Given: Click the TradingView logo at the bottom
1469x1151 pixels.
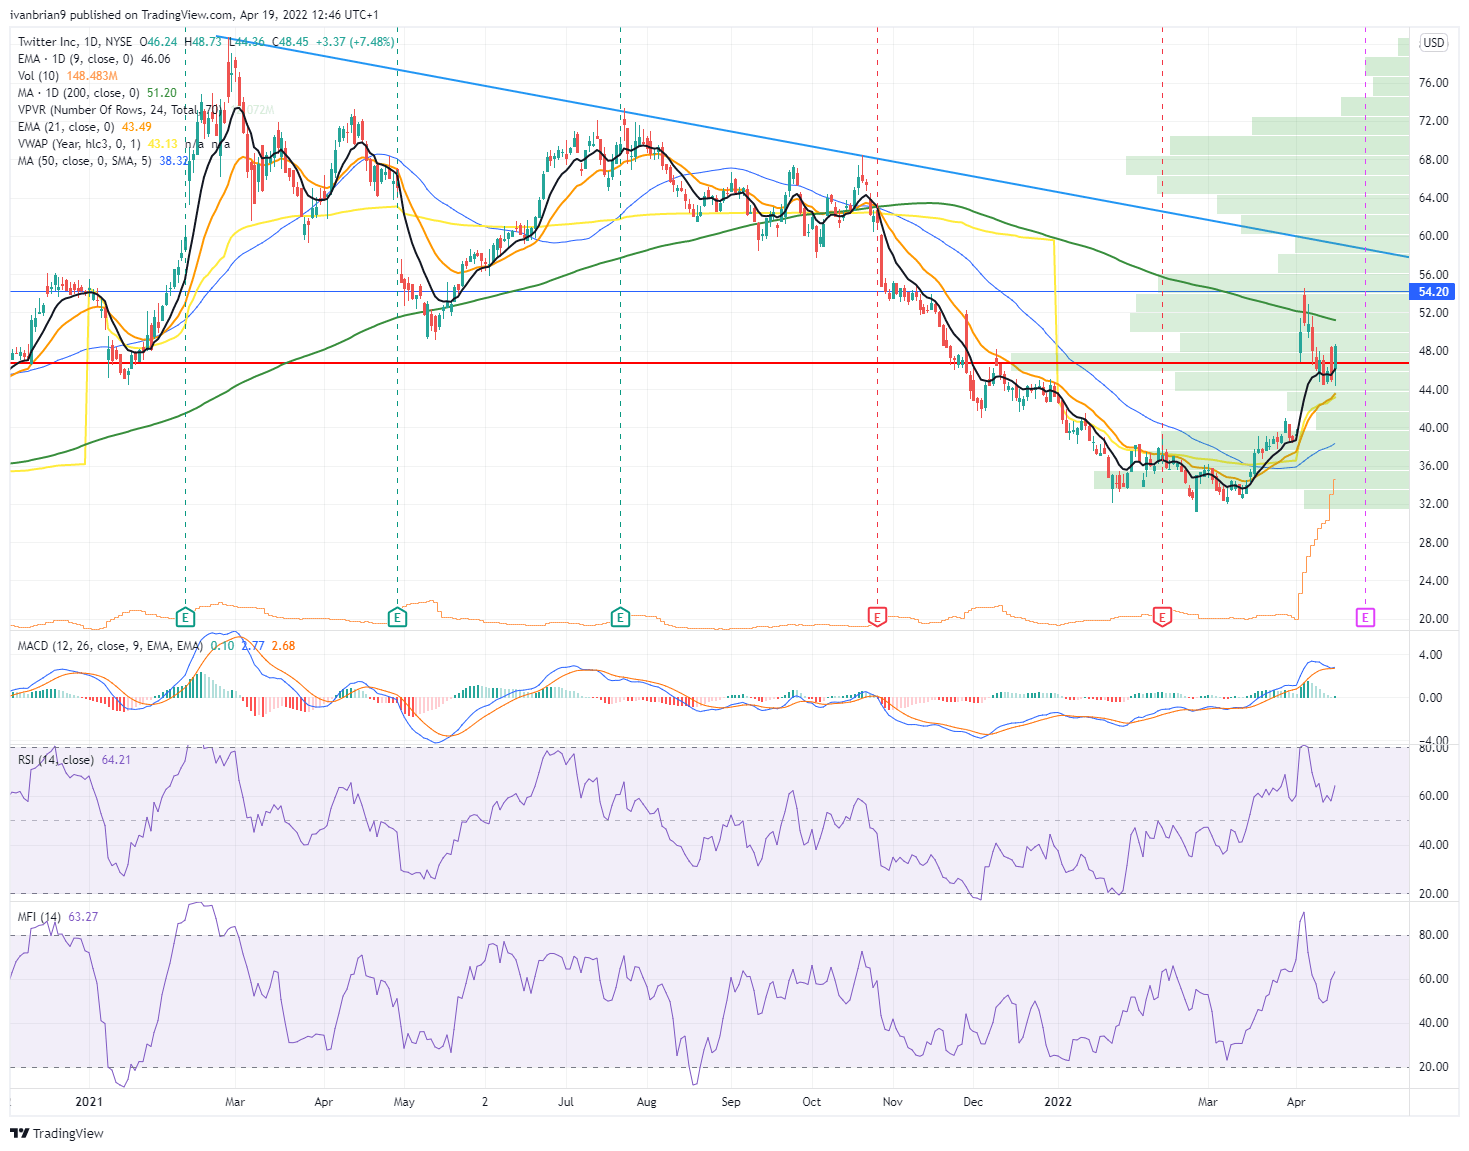Looking at the screenshot, I should click(x=57, y=1133).
